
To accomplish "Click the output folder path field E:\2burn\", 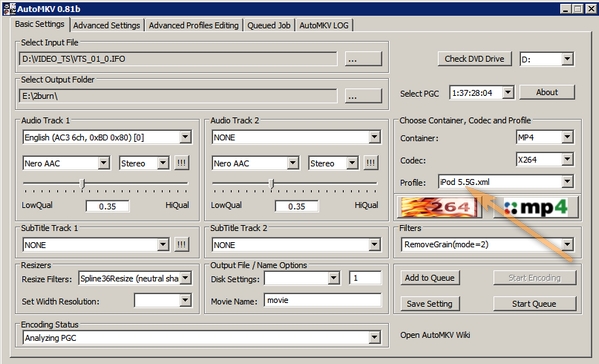I will [x=178, y=96].
